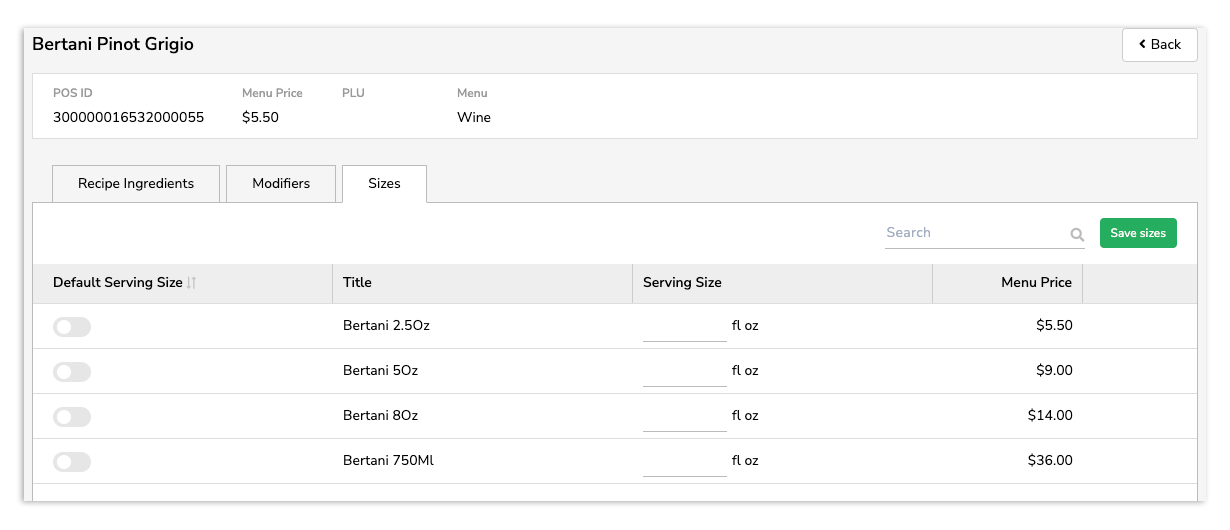Open the Recipe Ingredients tab
The height and width of the screenshot is (530, 1230).
(136, 184)
